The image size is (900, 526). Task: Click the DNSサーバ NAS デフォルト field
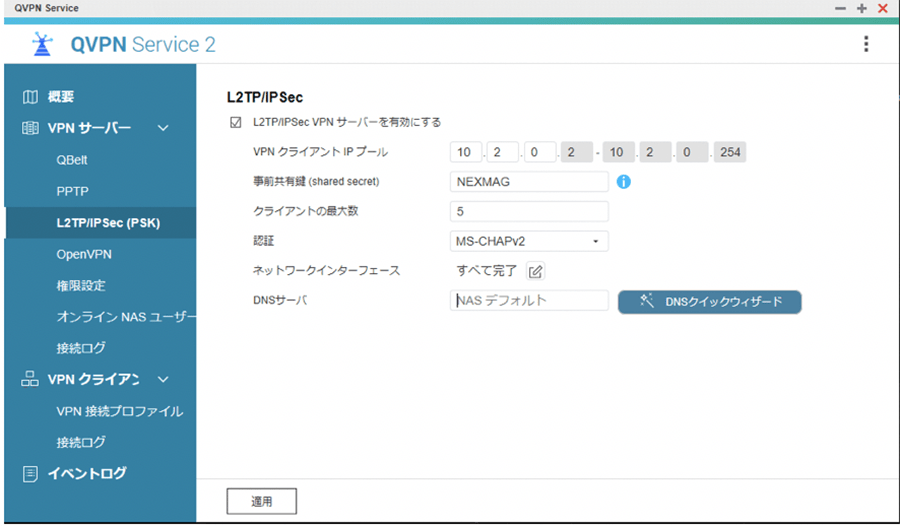click(529, 300)
